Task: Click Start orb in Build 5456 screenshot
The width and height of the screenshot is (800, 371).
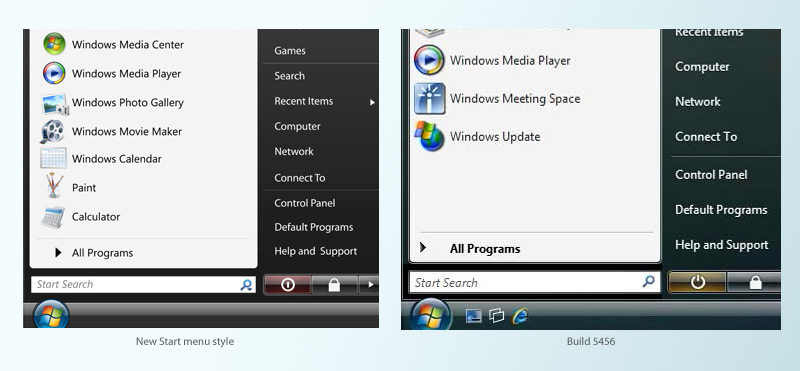Action: click(431, 315)
